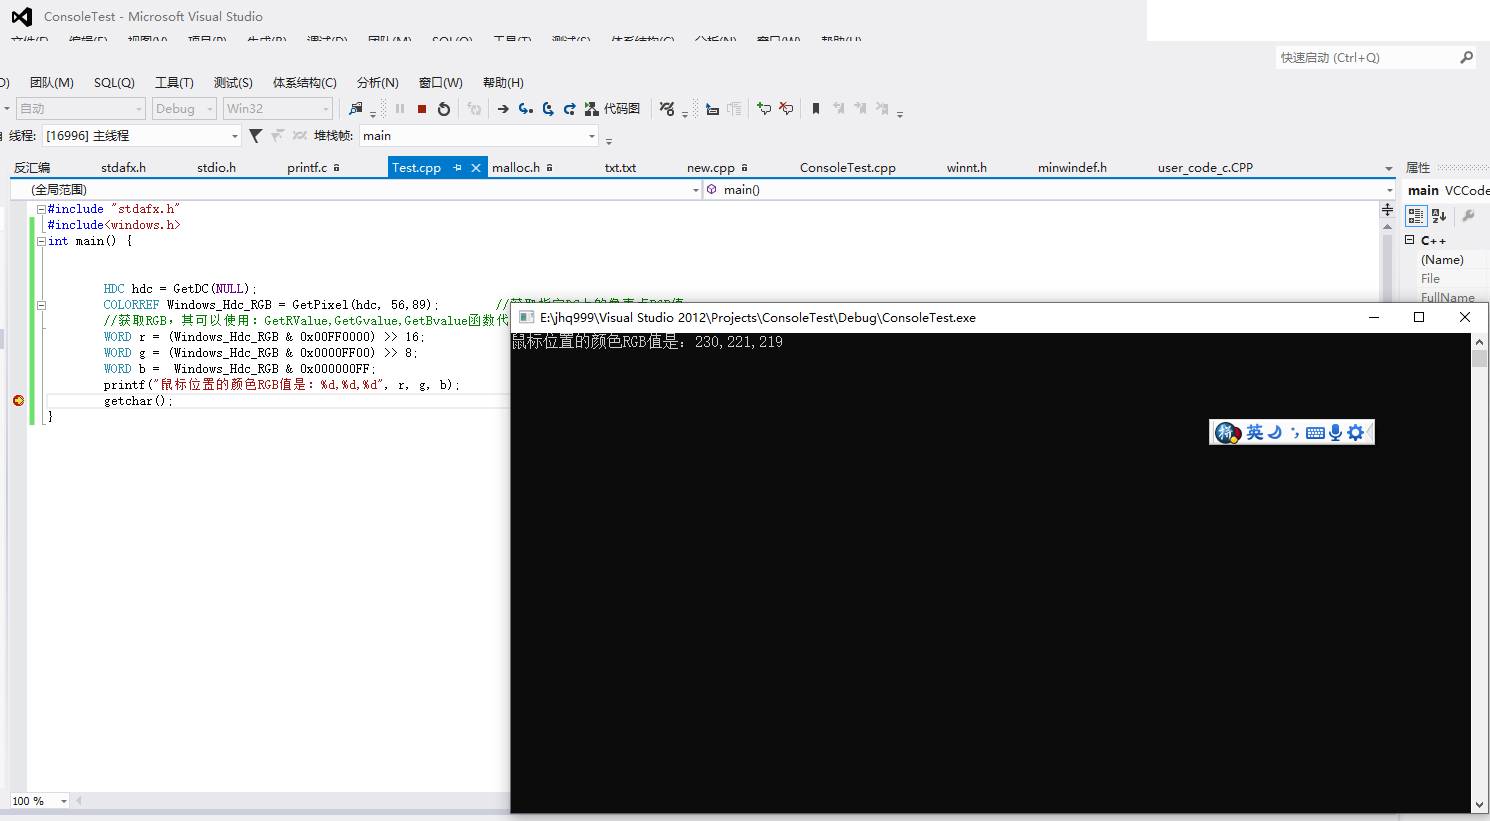Click the Property Pages wrench icon
Viewport: 1490px width, 821px height.
[x=1468, y=216]
